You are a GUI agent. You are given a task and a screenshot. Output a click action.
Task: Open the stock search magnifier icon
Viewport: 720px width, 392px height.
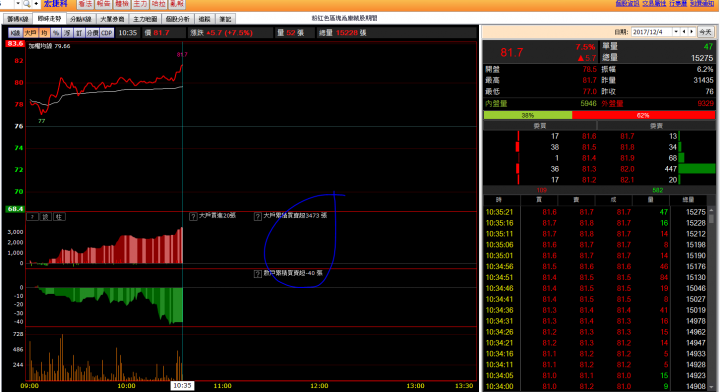[x=27, y=3]
